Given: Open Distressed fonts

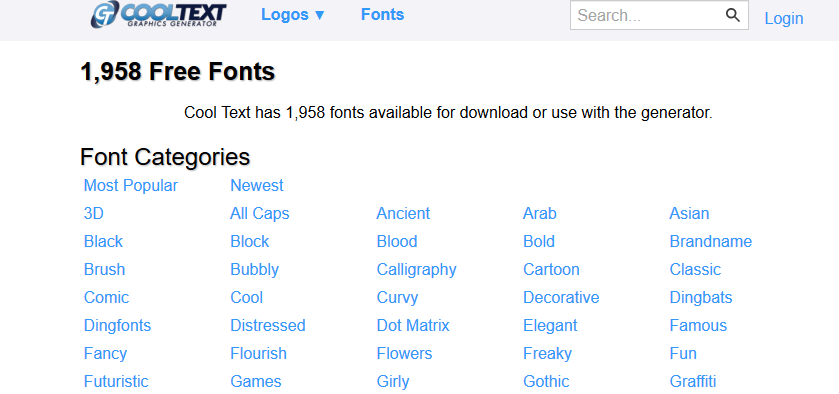Looking at the screenshot, I should pyautogui.click(x=268, y=325).
